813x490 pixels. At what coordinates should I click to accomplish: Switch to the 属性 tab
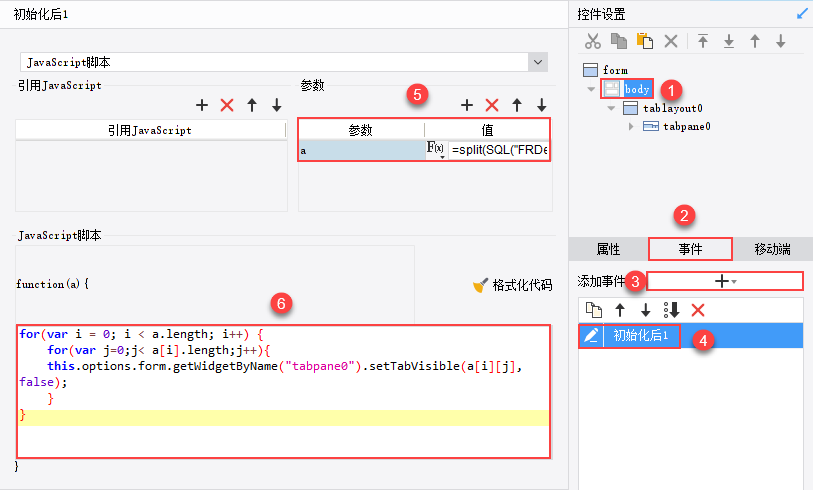[x=608, y=249]
